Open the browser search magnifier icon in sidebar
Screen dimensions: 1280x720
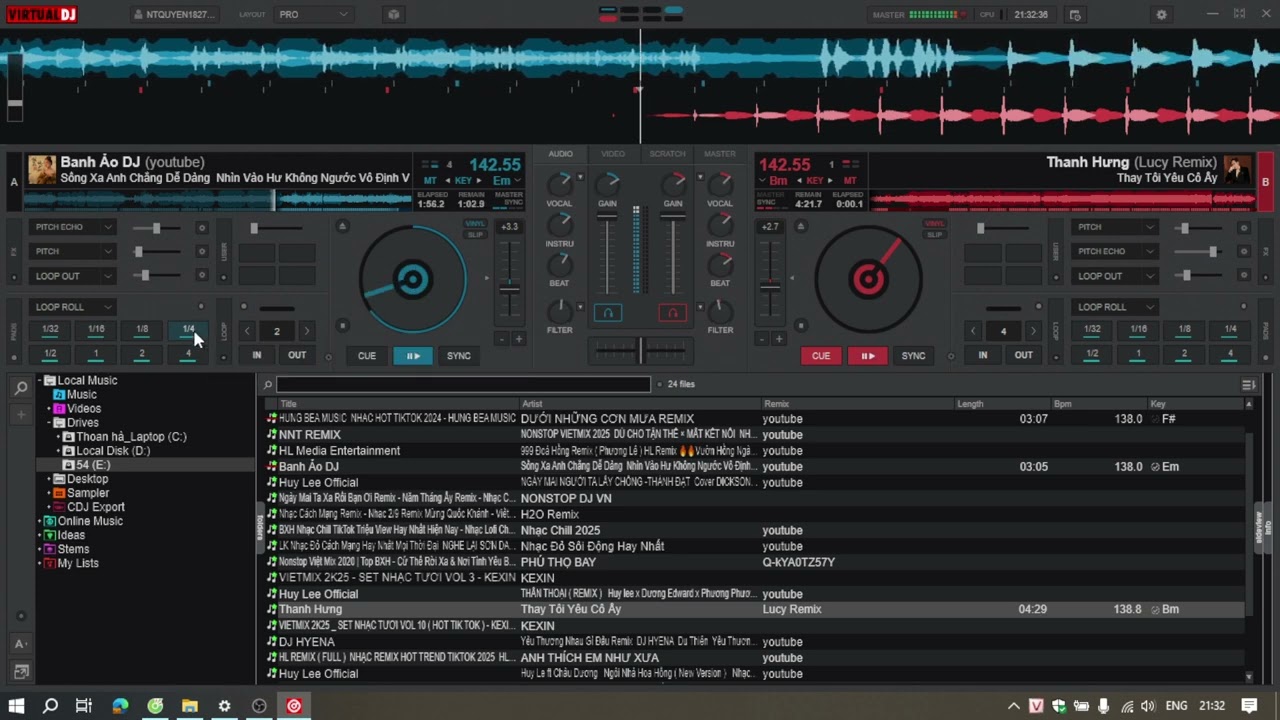click(x=21, y=388)
